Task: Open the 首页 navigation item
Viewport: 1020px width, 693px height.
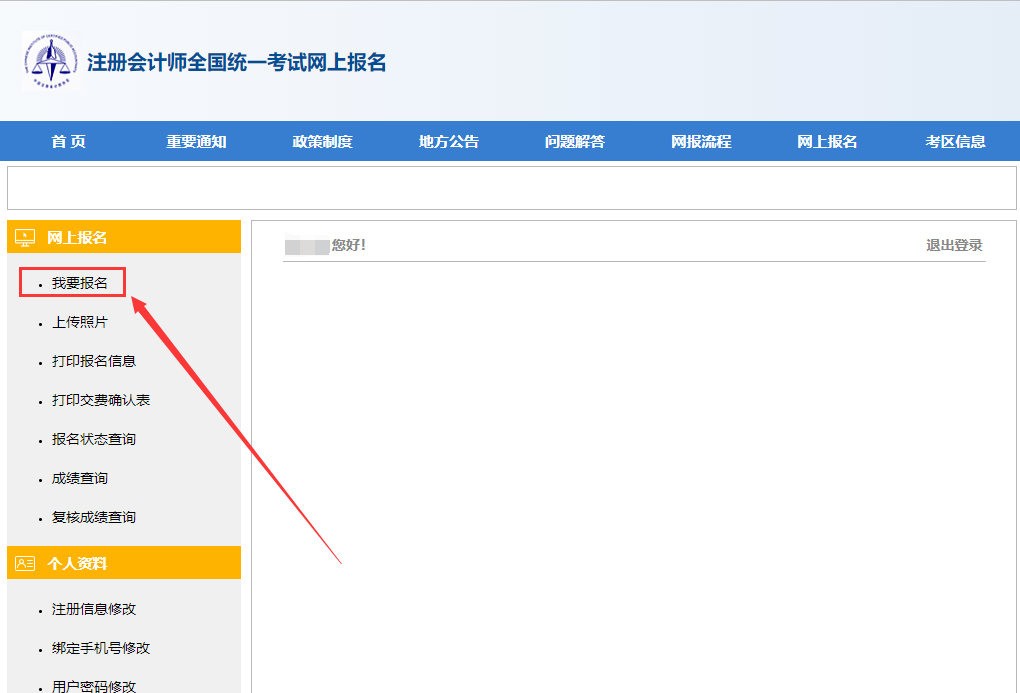Action: [68, 141]
